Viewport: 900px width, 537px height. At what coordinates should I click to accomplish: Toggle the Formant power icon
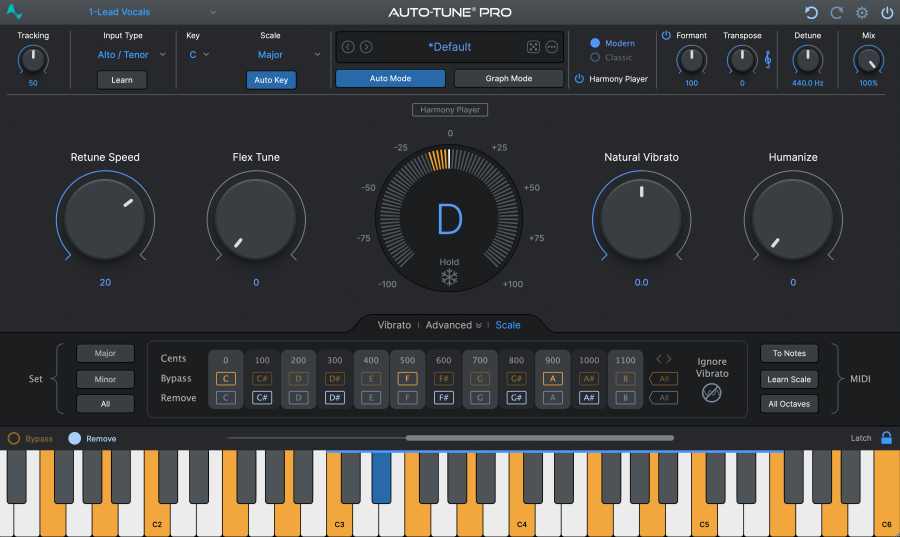666,35
